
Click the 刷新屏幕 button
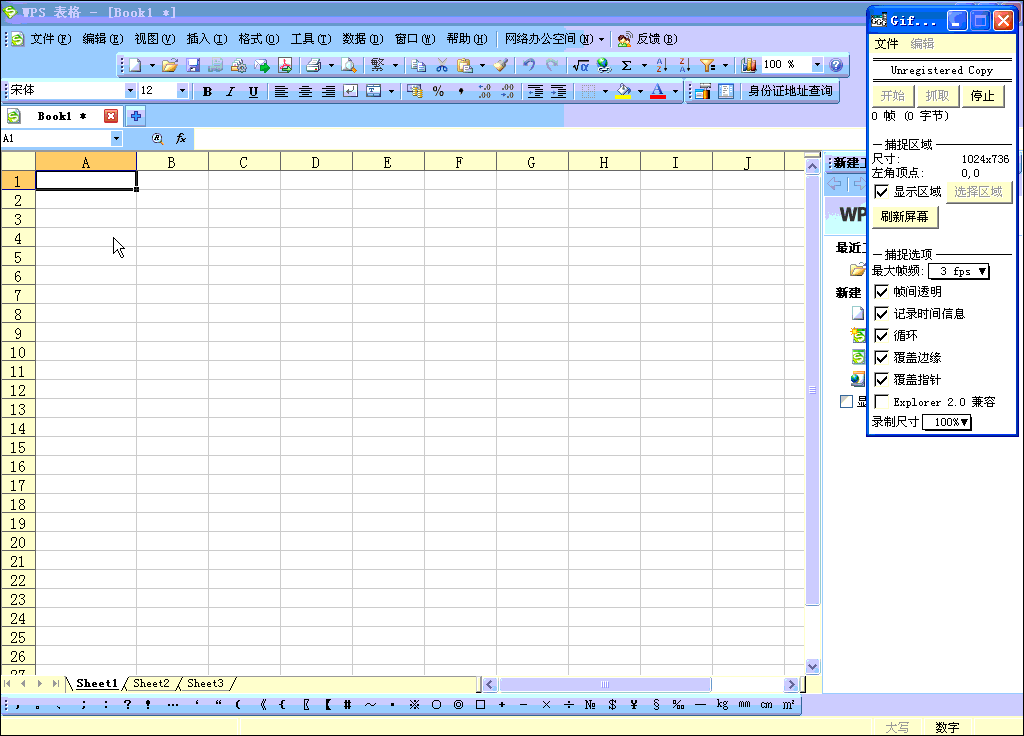click(x=904, y=217)
